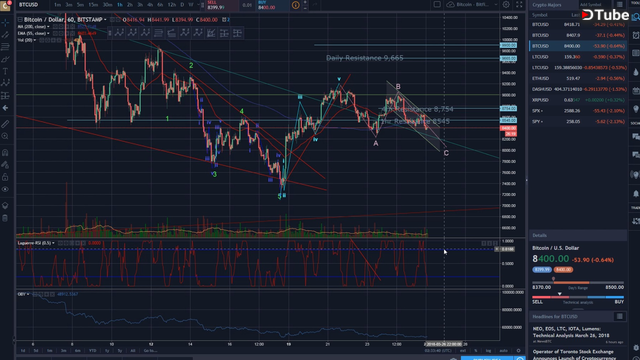Switch to the 5m timeframe

click(x=80, y=5)
